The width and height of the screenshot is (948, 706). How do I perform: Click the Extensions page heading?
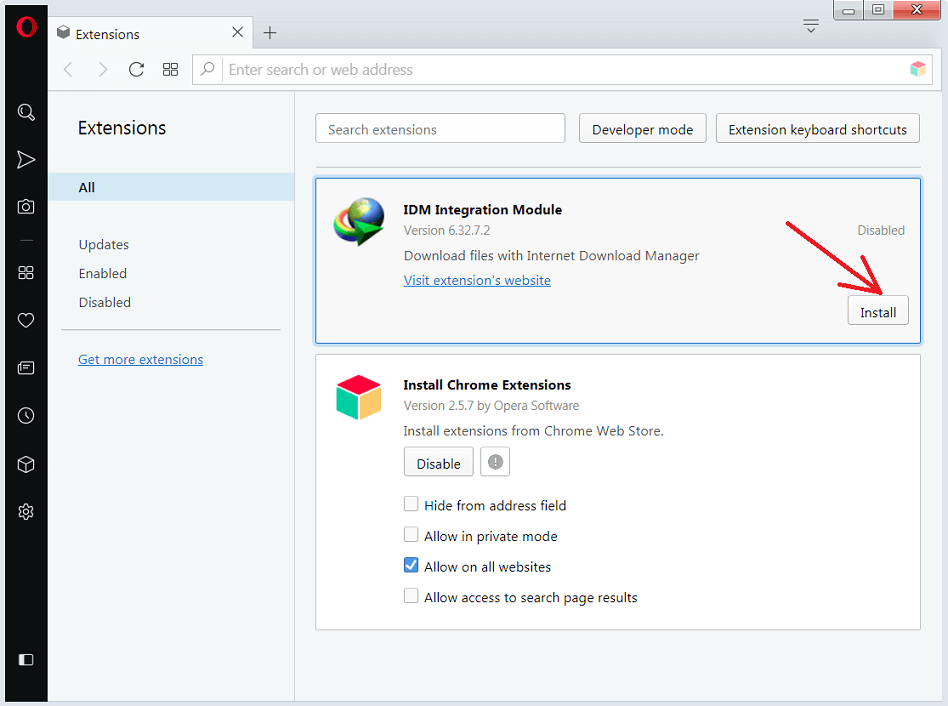(x=122, y=128)
